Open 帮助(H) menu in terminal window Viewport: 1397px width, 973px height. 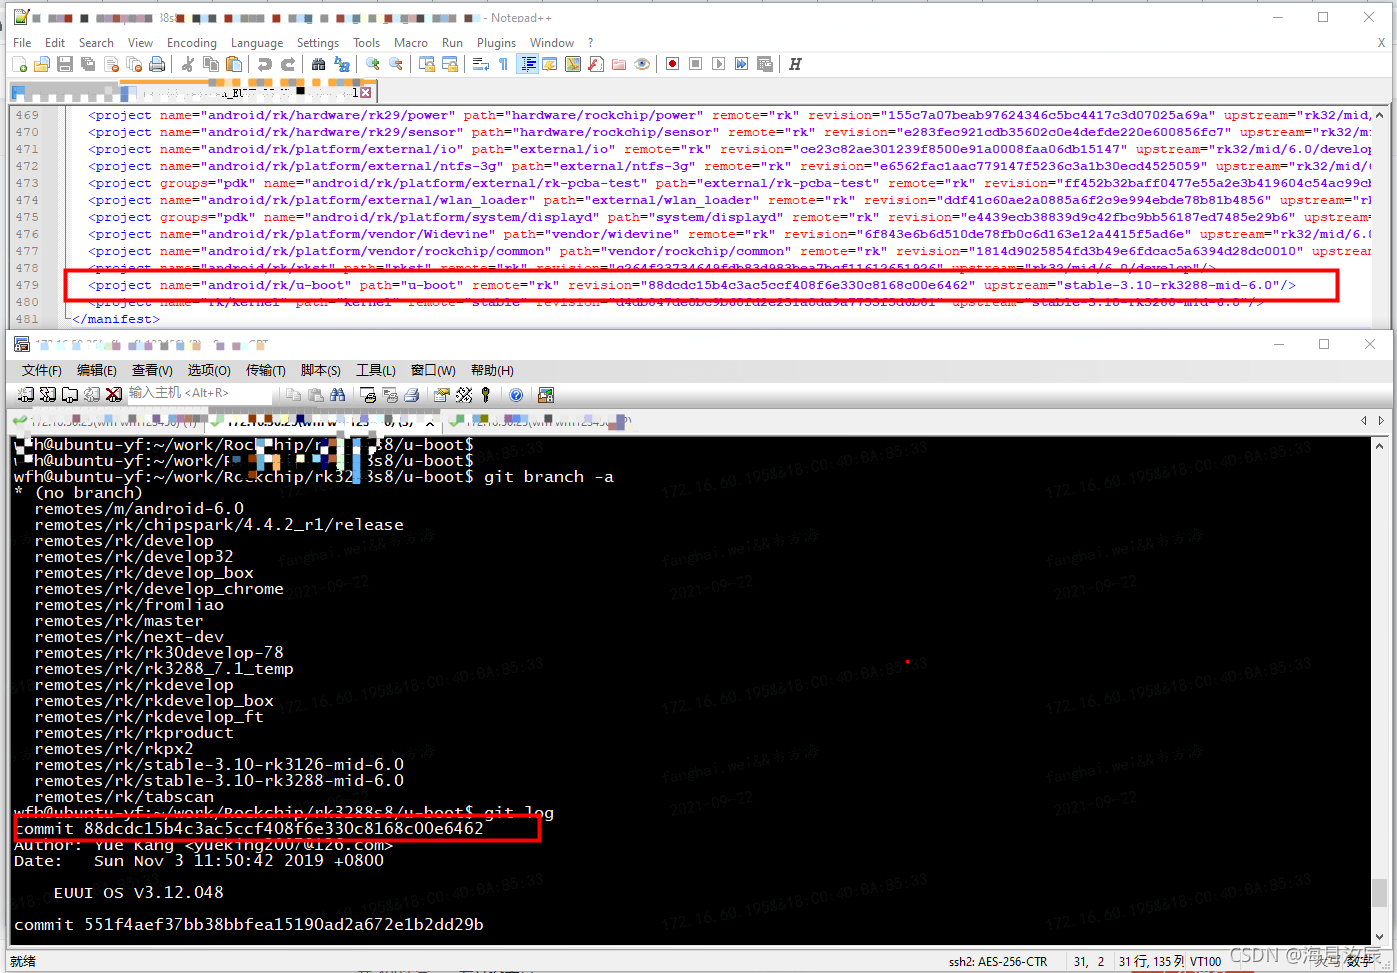coord(492,370)
